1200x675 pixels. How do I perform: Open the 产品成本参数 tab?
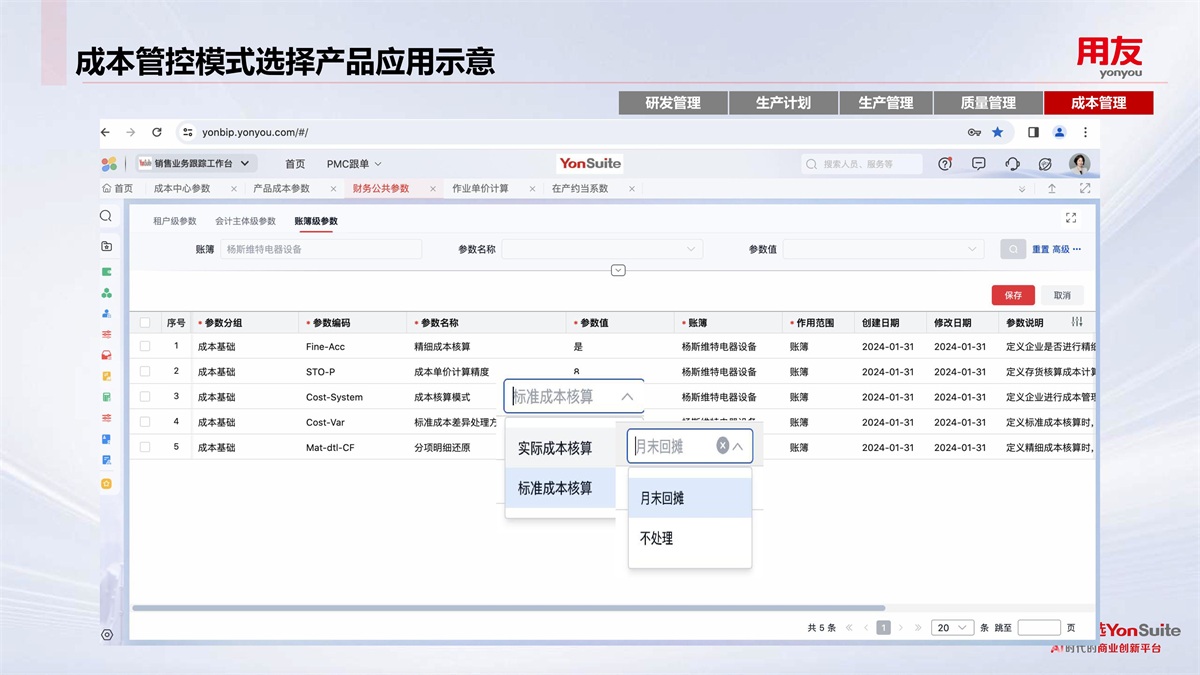[x=281, y=188]
